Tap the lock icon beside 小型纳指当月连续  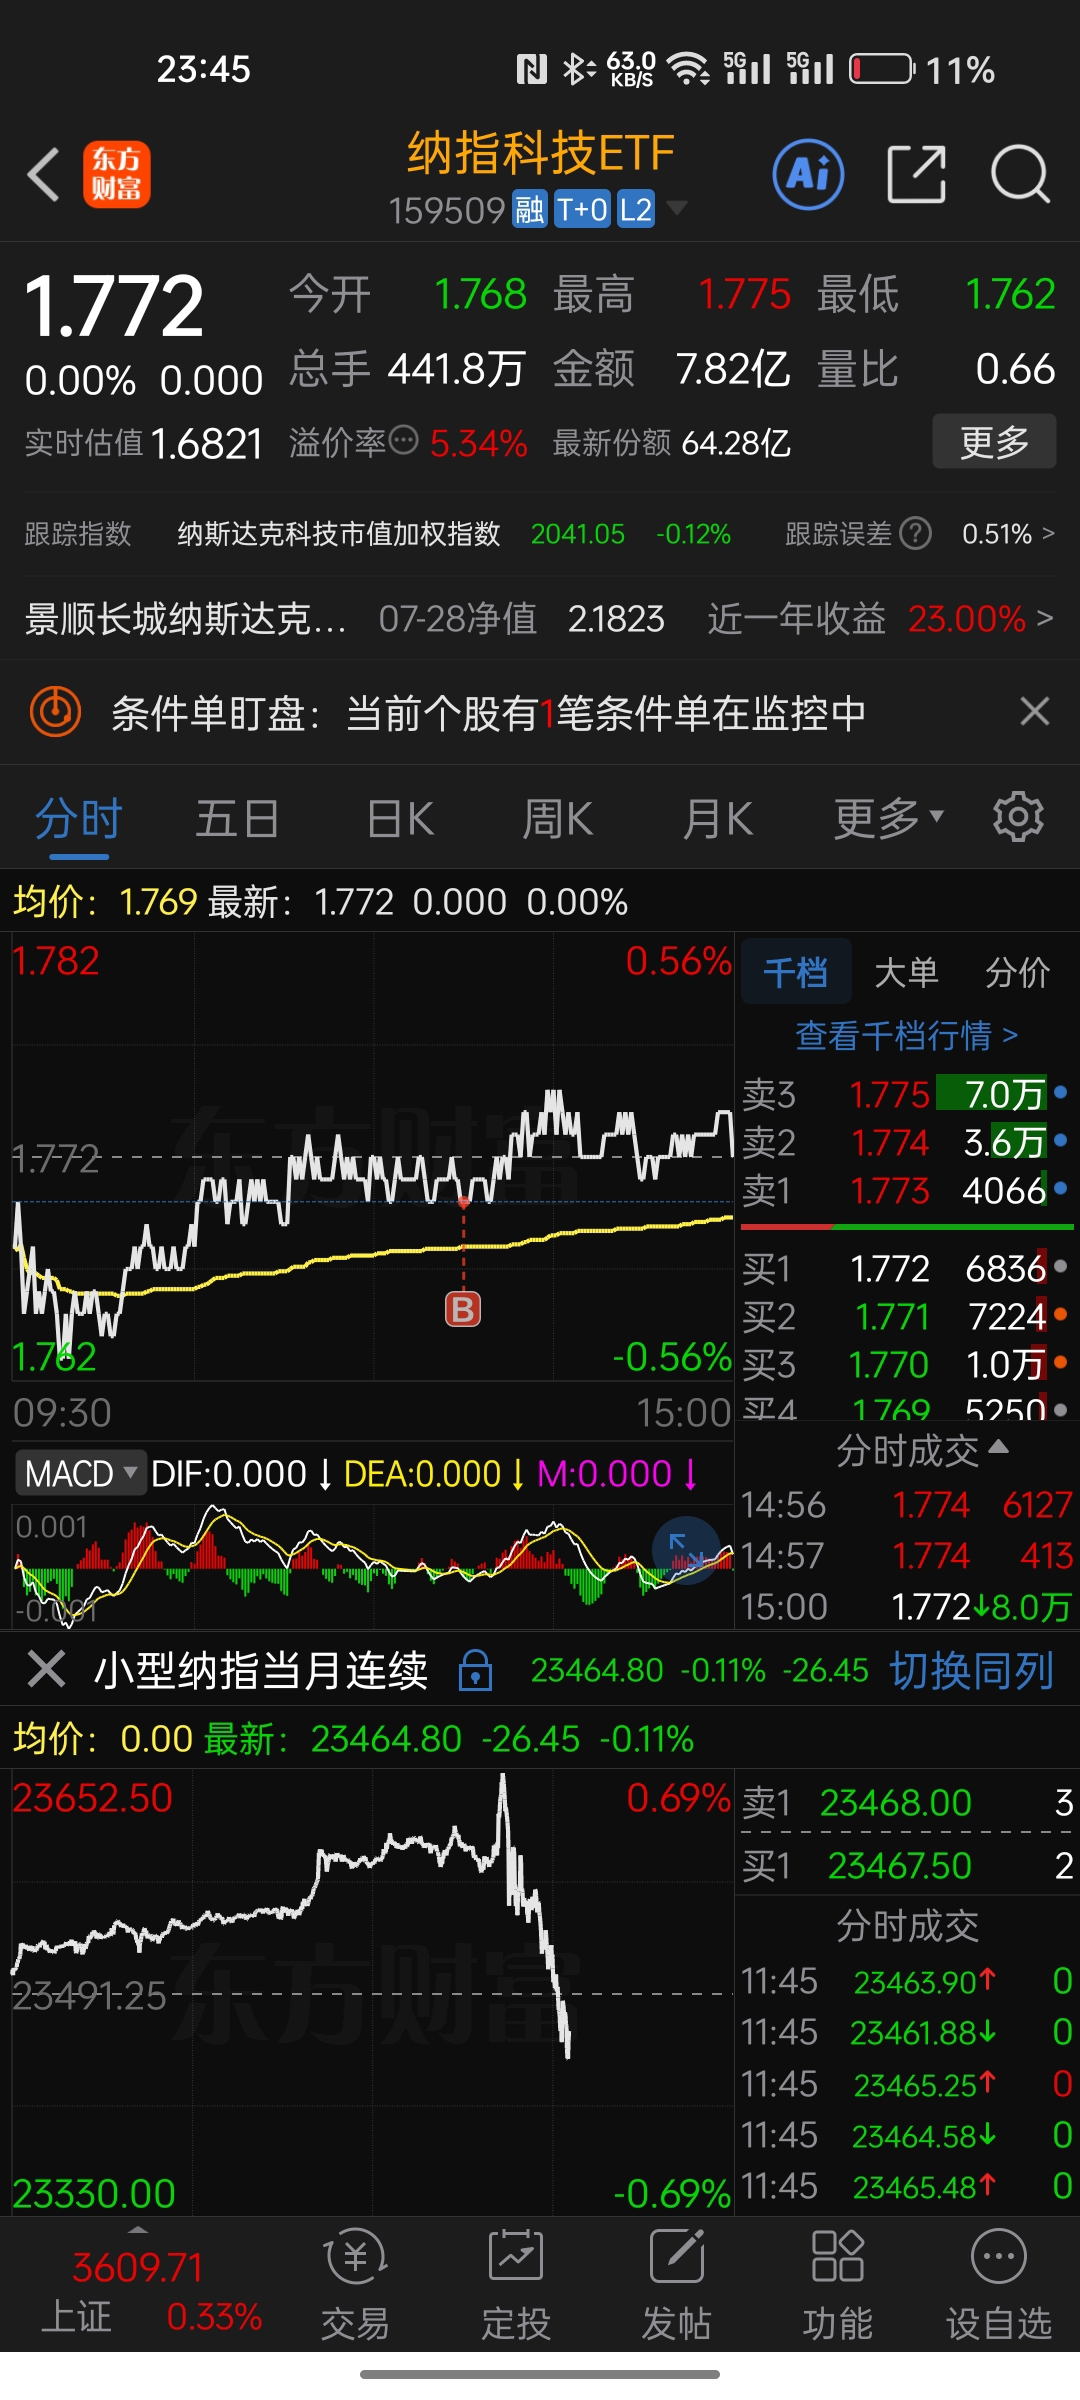pyautogui.click(x=475, y=1669)
